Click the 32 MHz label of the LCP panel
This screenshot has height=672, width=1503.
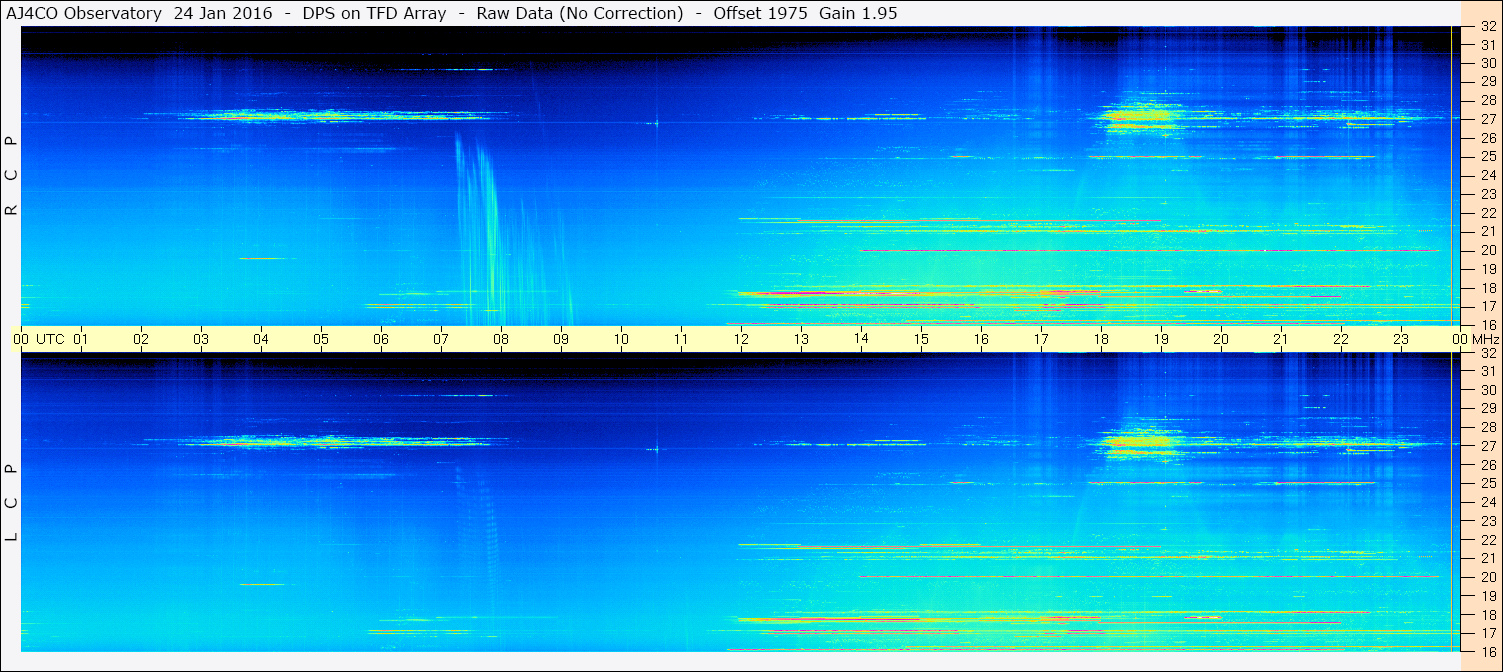pyautogui.click(x=1486, y=353)
